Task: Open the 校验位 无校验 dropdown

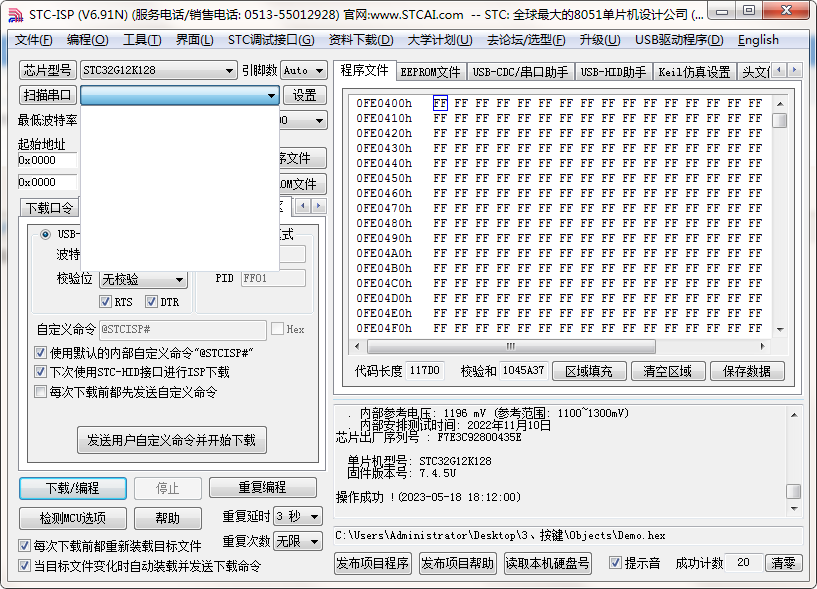Action: [x=179, y=280]
